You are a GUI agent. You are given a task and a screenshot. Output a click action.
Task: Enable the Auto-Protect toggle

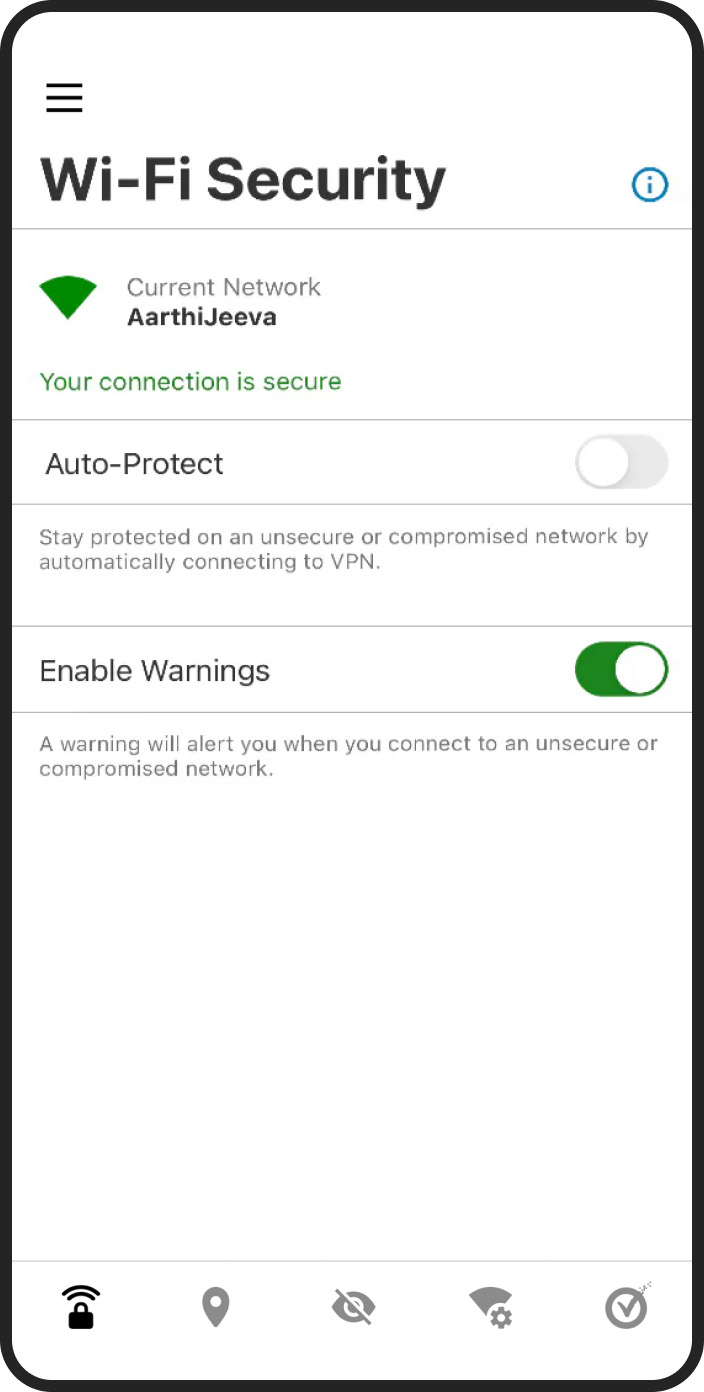coord(621,462)
